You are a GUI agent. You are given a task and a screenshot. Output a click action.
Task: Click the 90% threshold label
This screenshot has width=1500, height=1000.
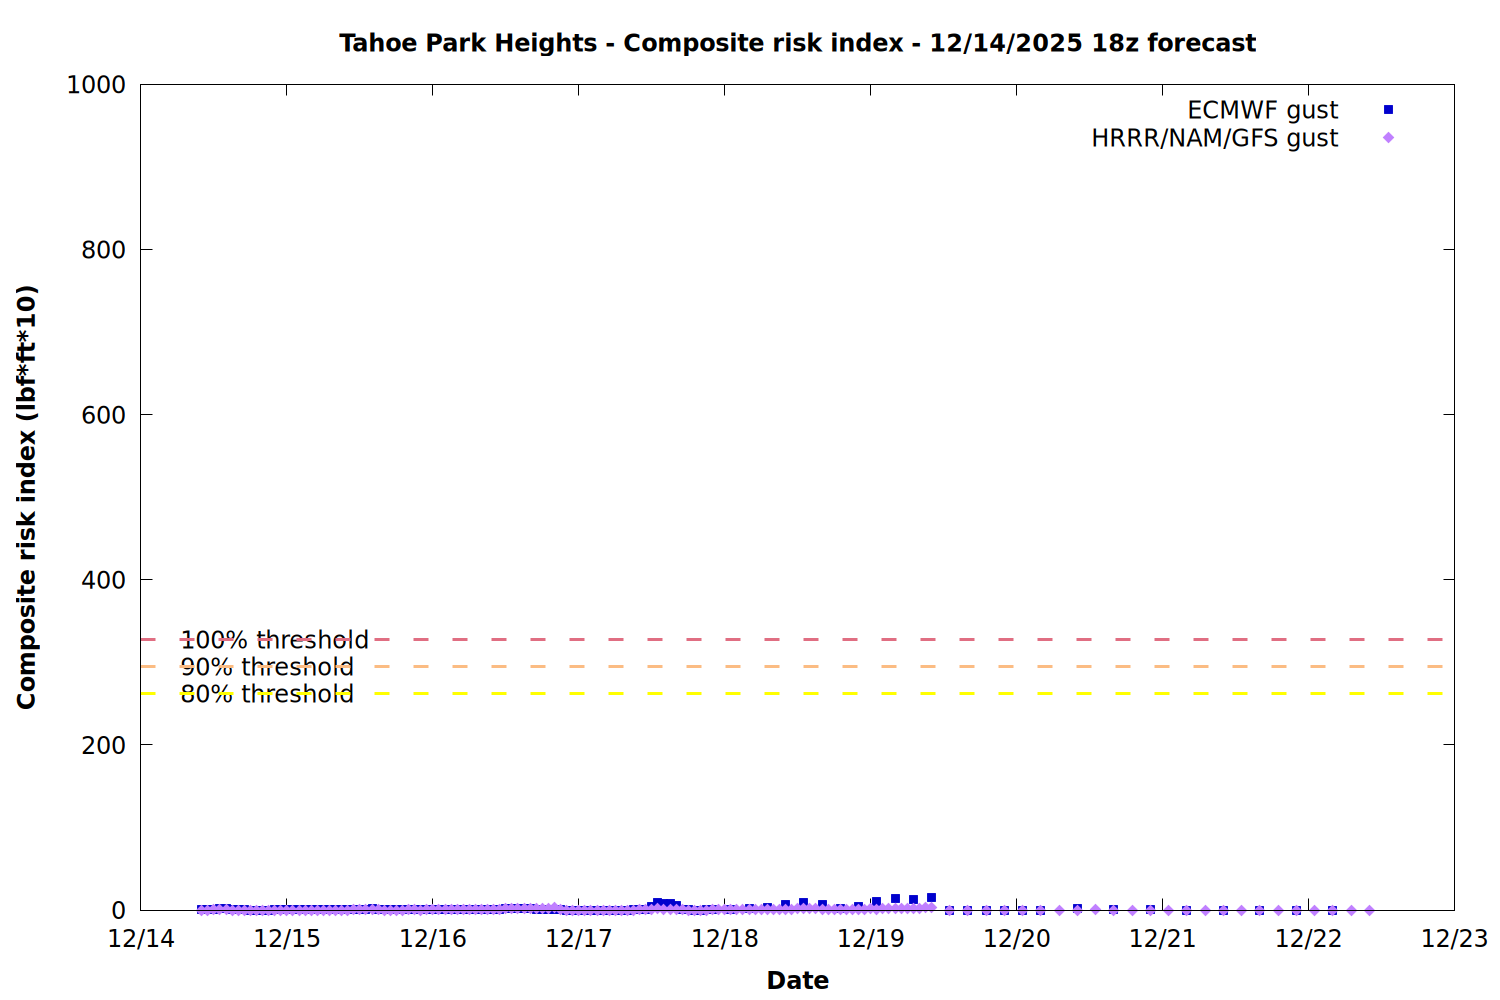267,667
